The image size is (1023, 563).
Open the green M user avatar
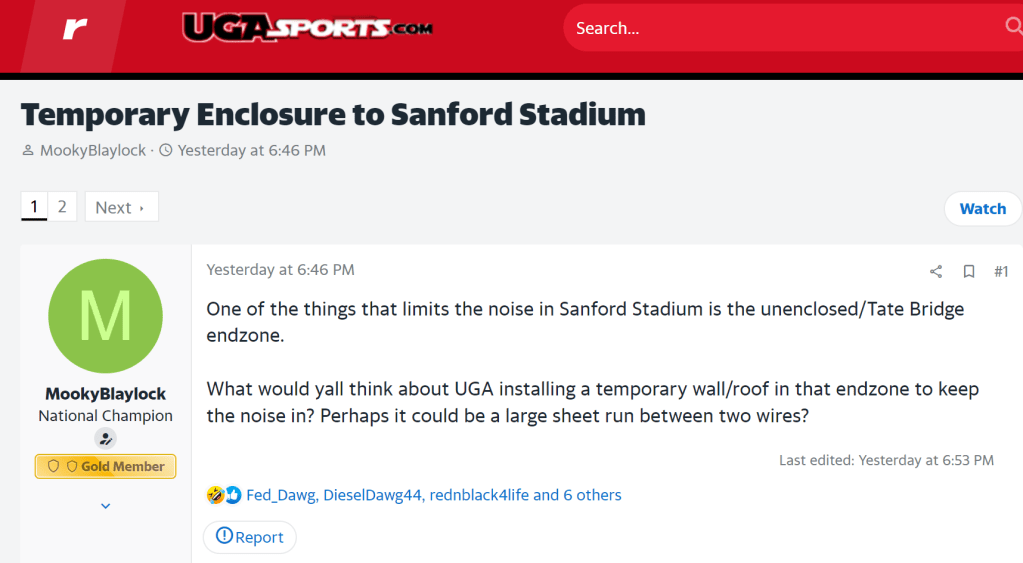point(105,316)
